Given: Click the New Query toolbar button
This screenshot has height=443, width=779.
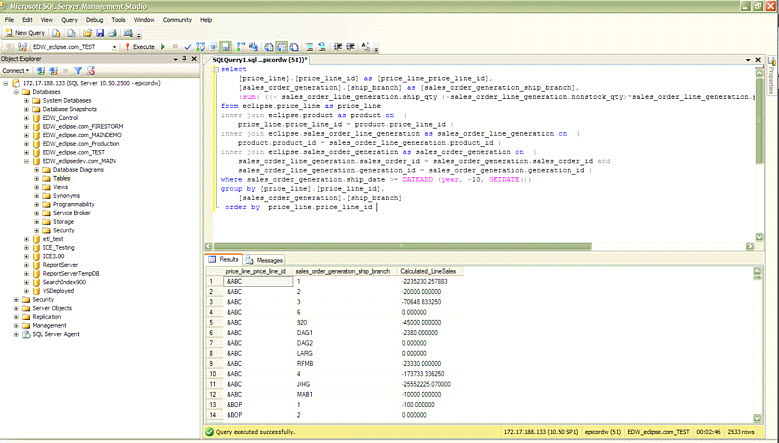Looking at the screenshot, I should click(25, 33).
